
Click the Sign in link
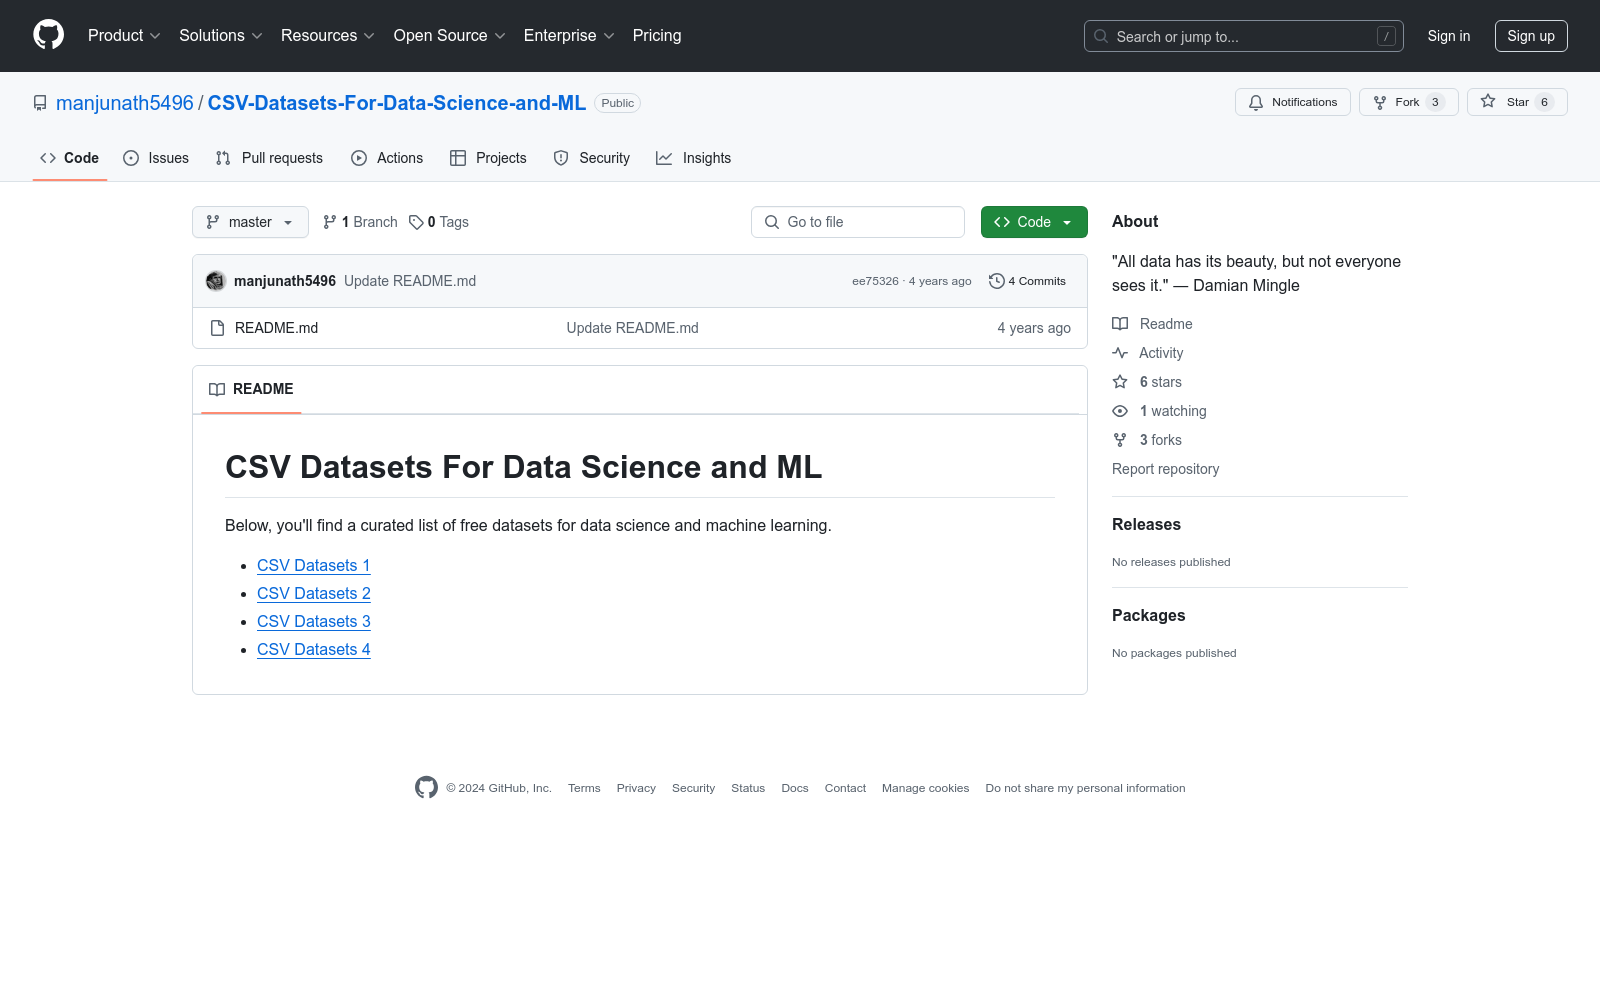pyautogui.click(x=1449, y=36)
